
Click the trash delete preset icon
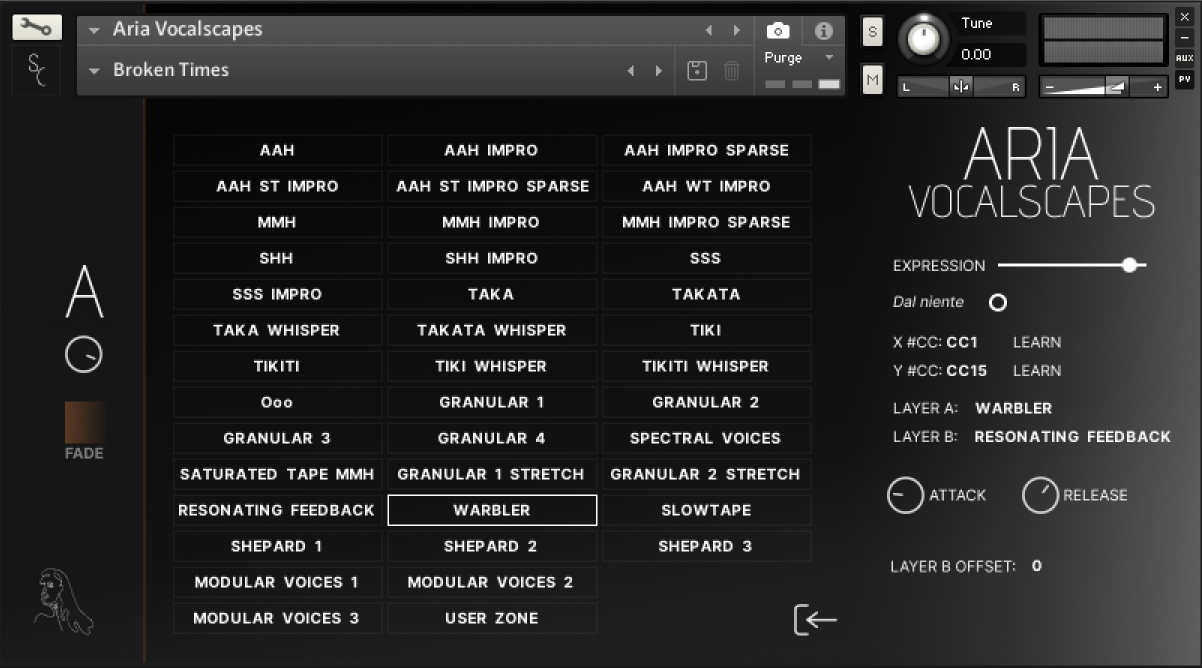732,71
